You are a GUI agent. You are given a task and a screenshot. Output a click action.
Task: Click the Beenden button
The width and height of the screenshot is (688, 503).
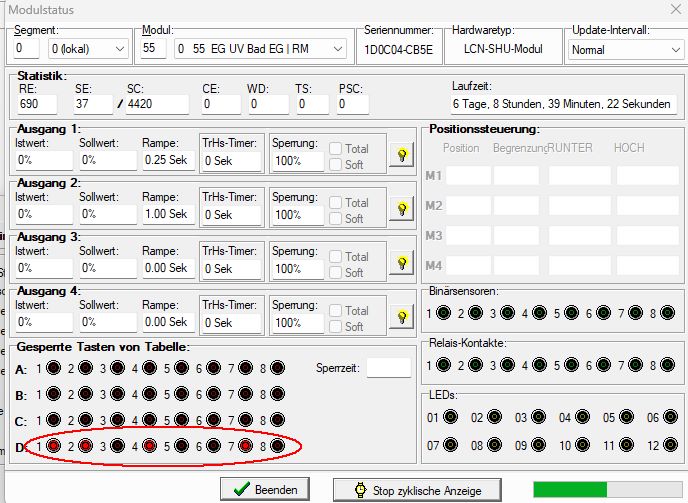(264, 490)
